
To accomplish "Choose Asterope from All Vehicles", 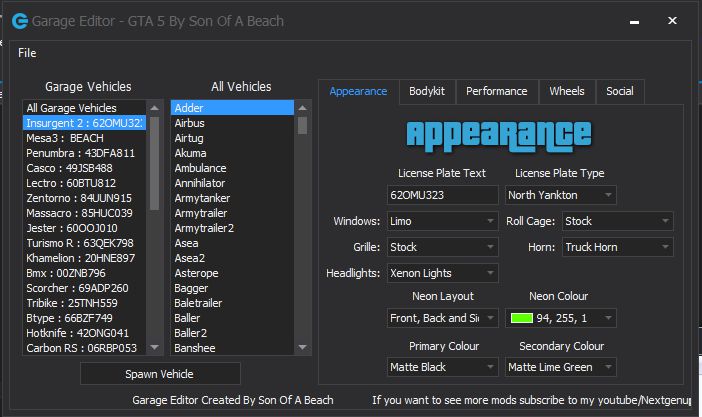I will [x=232, y=273].
